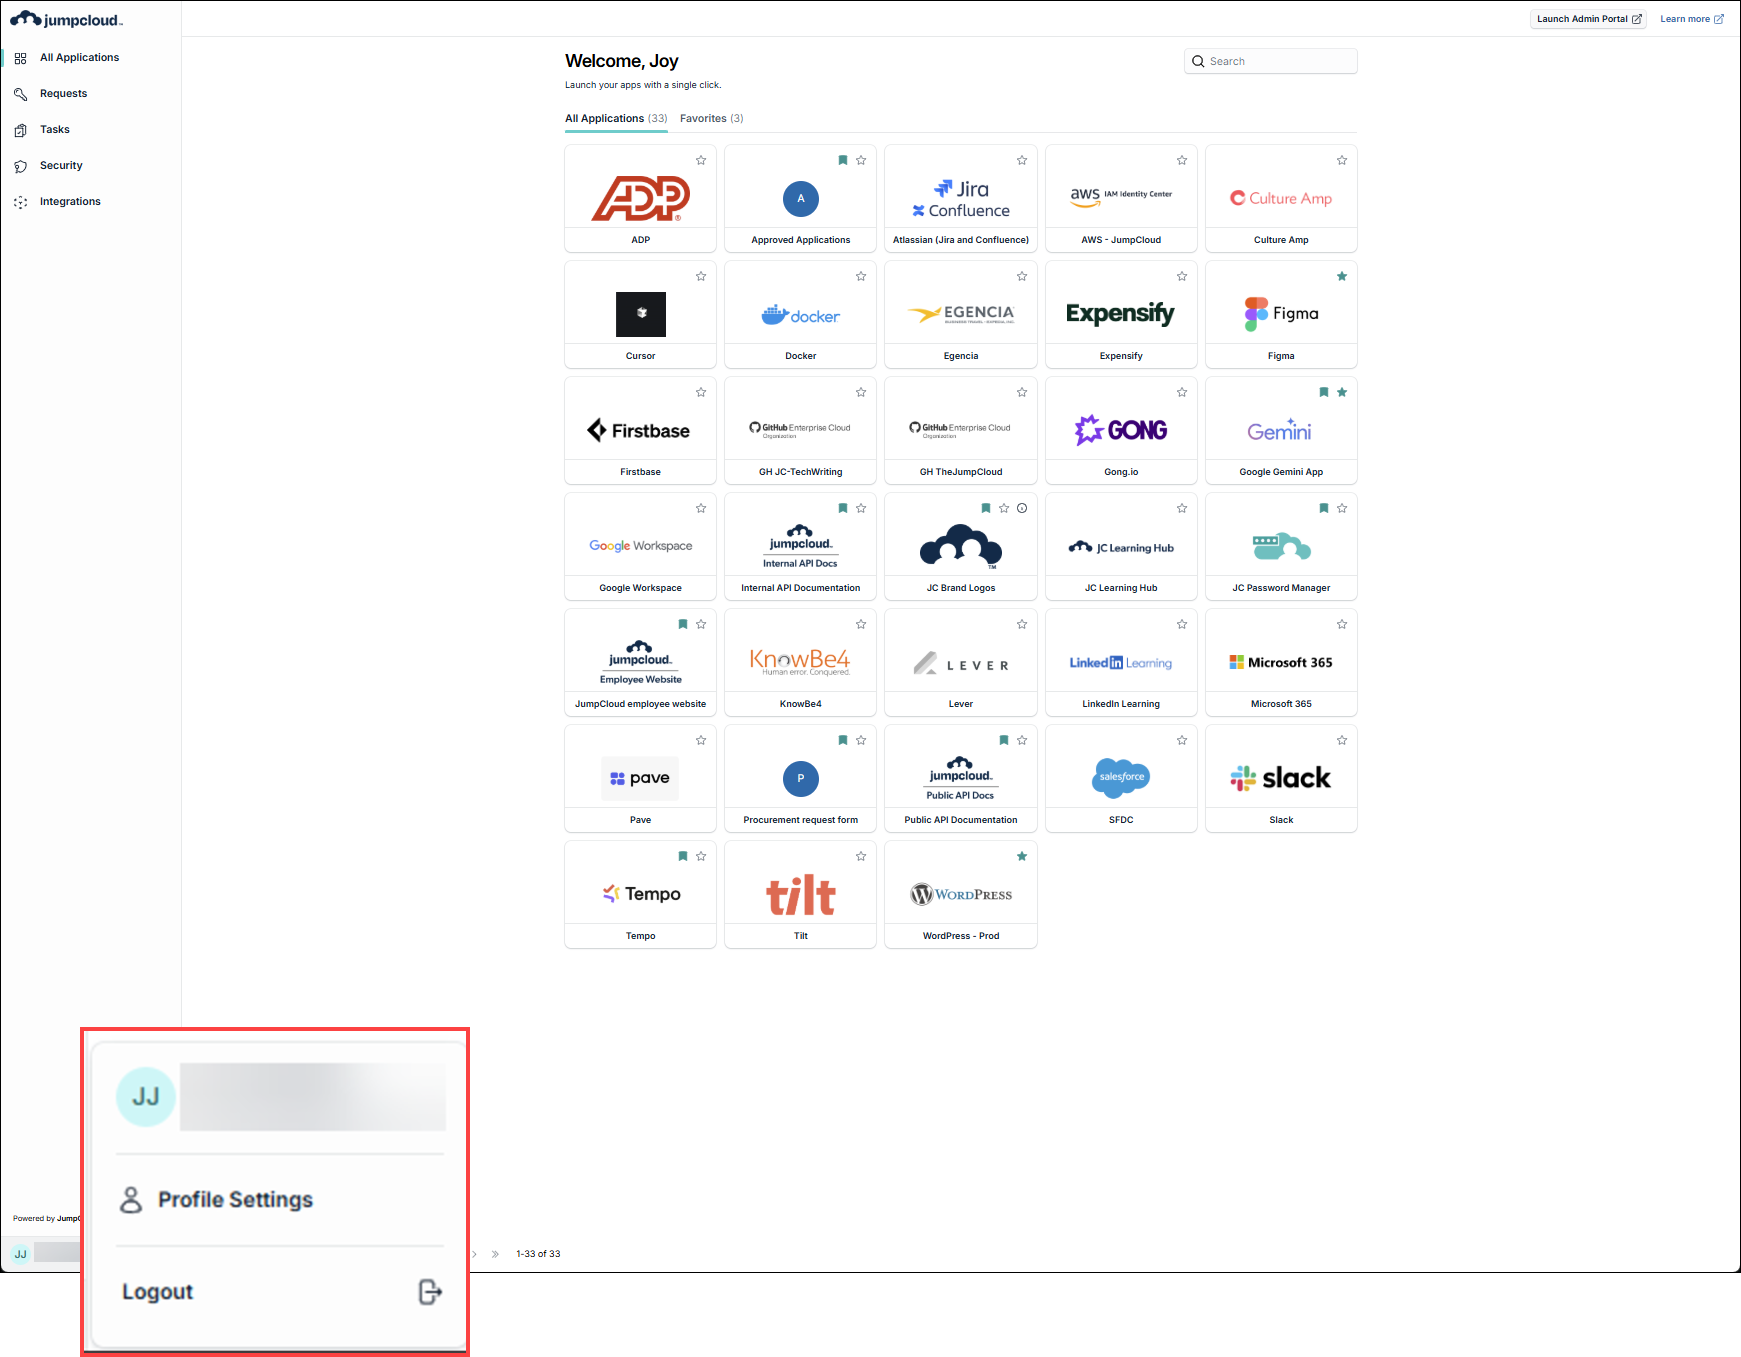The width and height of the screenshot is (1741, 1357).
Task: Click the Search applications field
Action: click(1271, 61)
